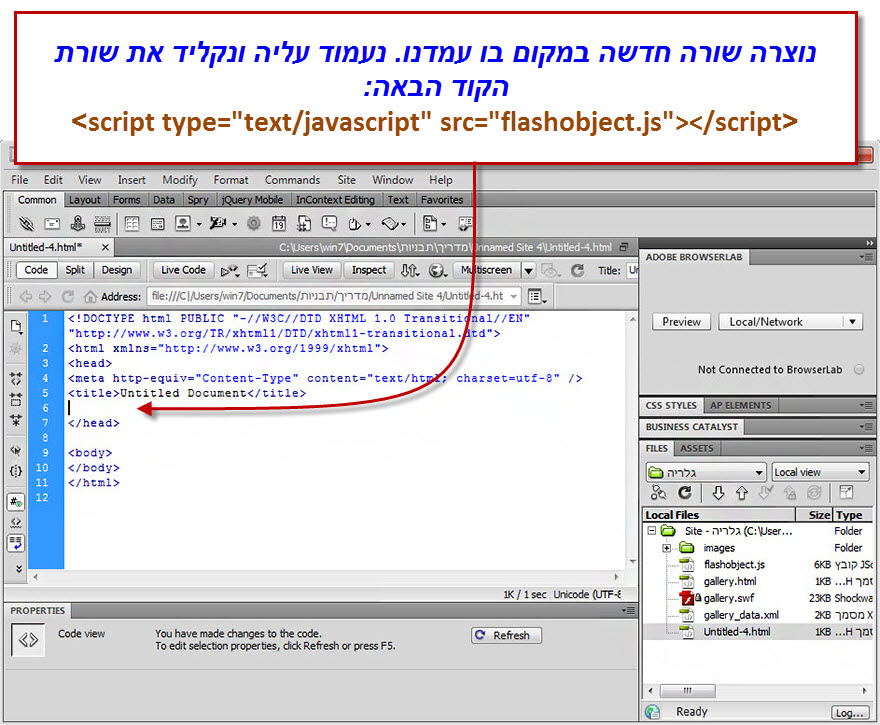Insert a Hyperlink from the Common bar

tap(26, 224)
